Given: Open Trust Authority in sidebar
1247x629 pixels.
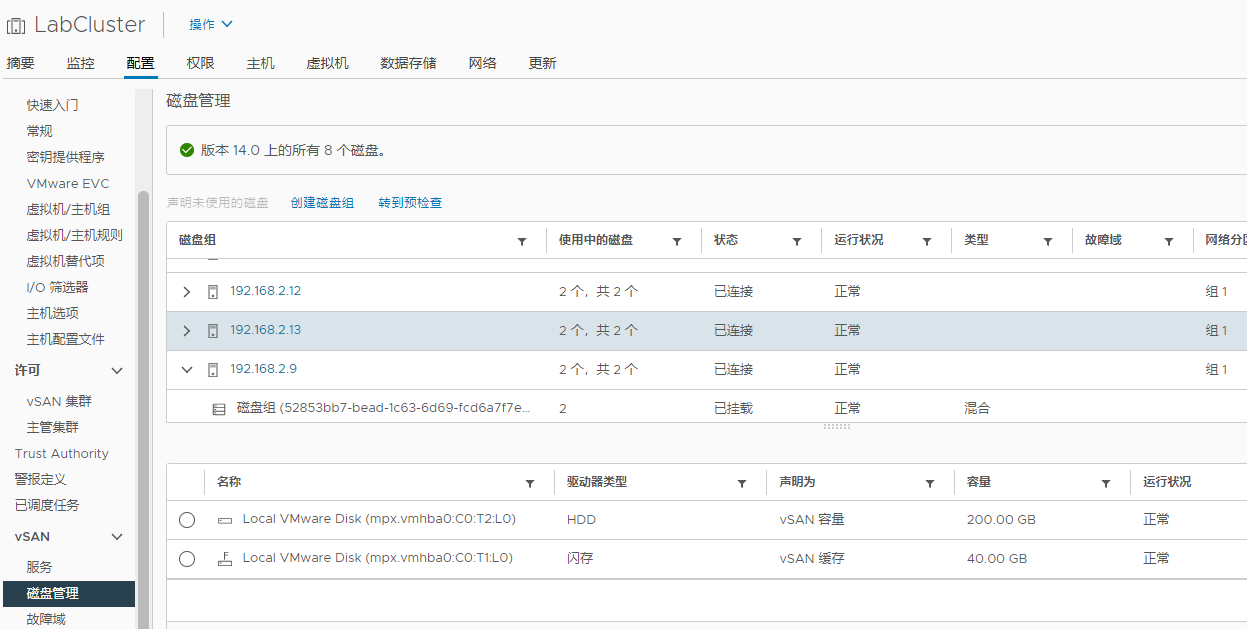Looking at the screenshot, I should click(x=62, y=453).
